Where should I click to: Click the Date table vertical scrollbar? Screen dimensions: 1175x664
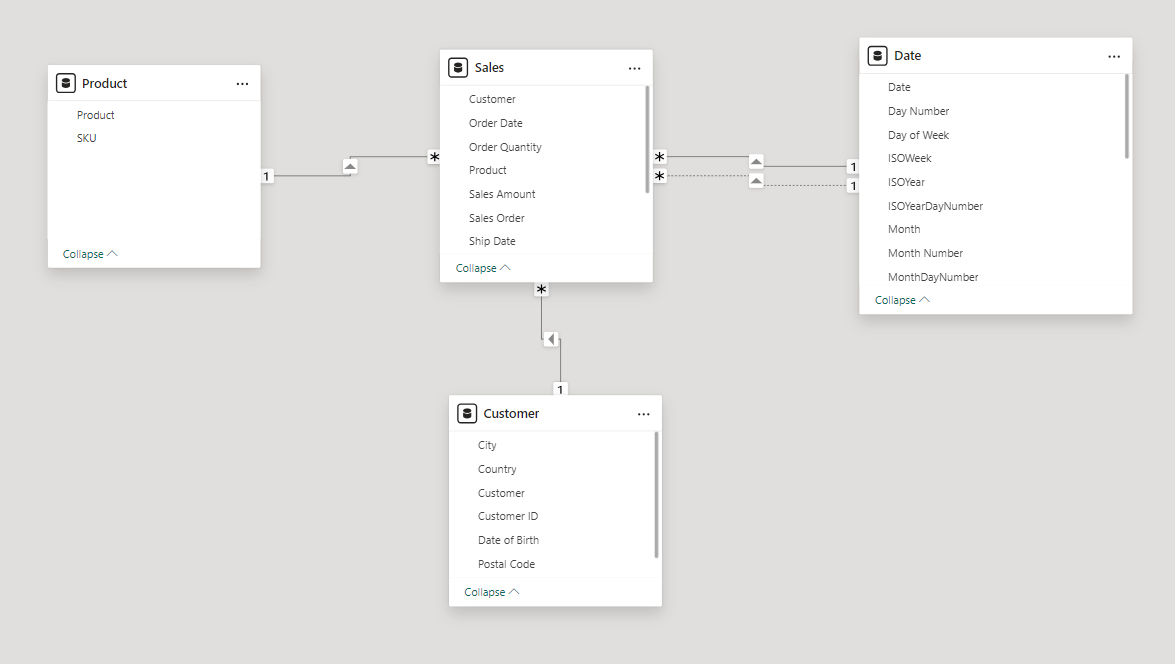point(1126,116)
